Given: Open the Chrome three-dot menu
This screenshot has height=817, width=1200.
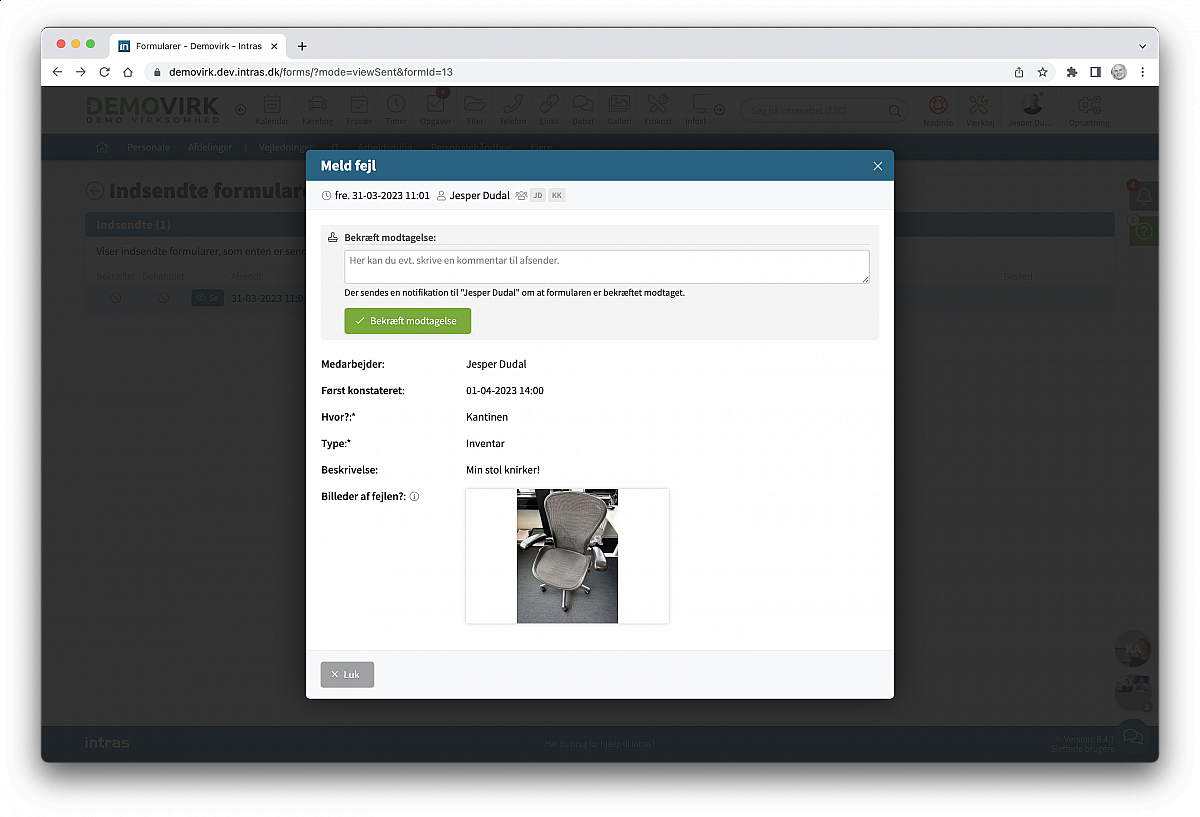Looking at the screenshot, I should tap(1143, 72).
